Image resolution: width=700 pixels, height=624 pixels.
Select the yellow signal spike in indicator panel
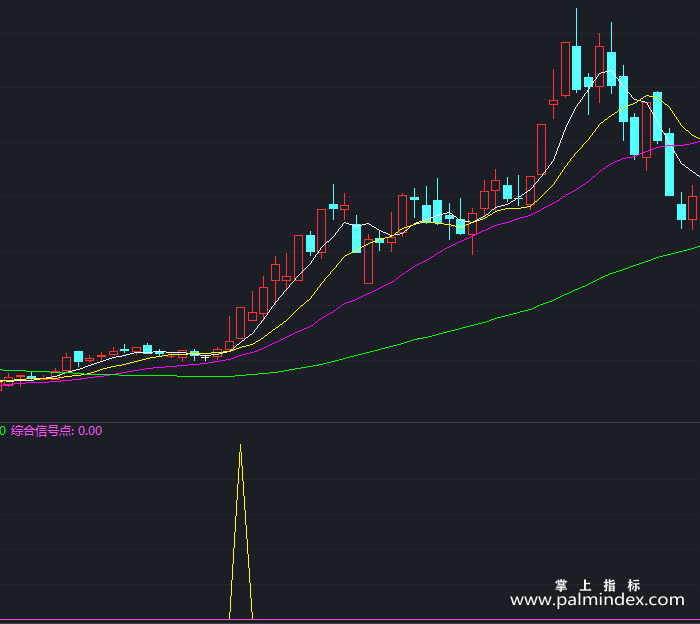(241, 531)
